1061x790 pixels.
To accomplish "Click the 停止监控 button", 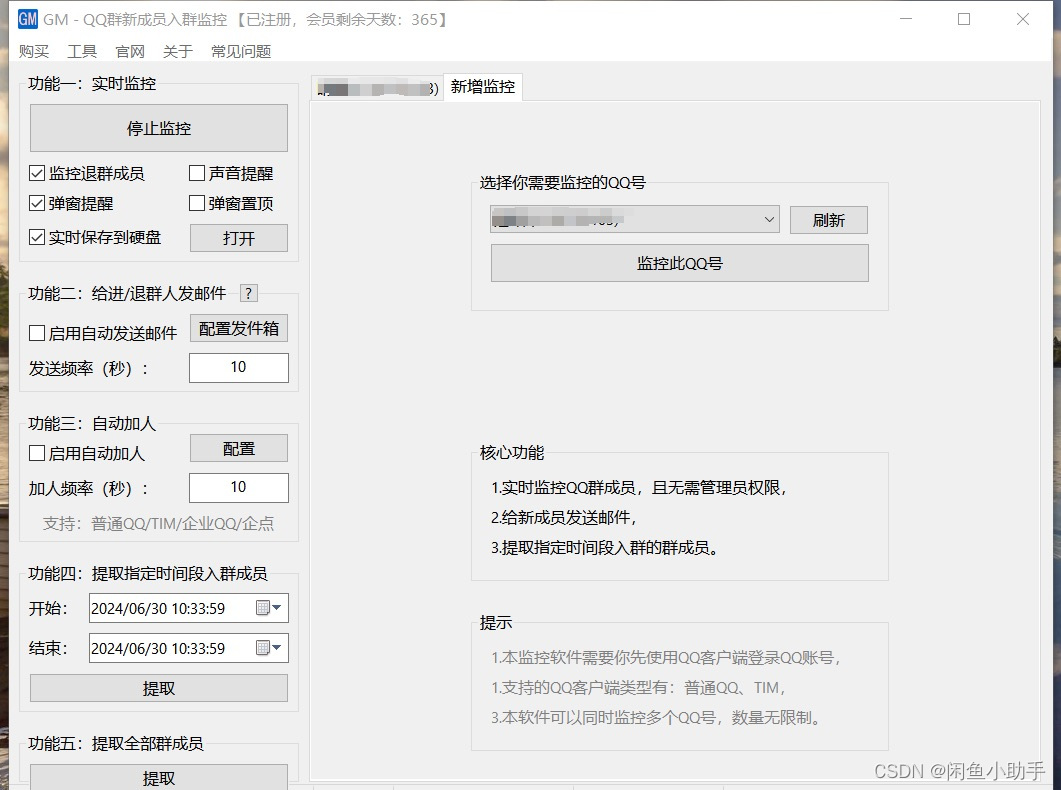I will click(159, 128).
